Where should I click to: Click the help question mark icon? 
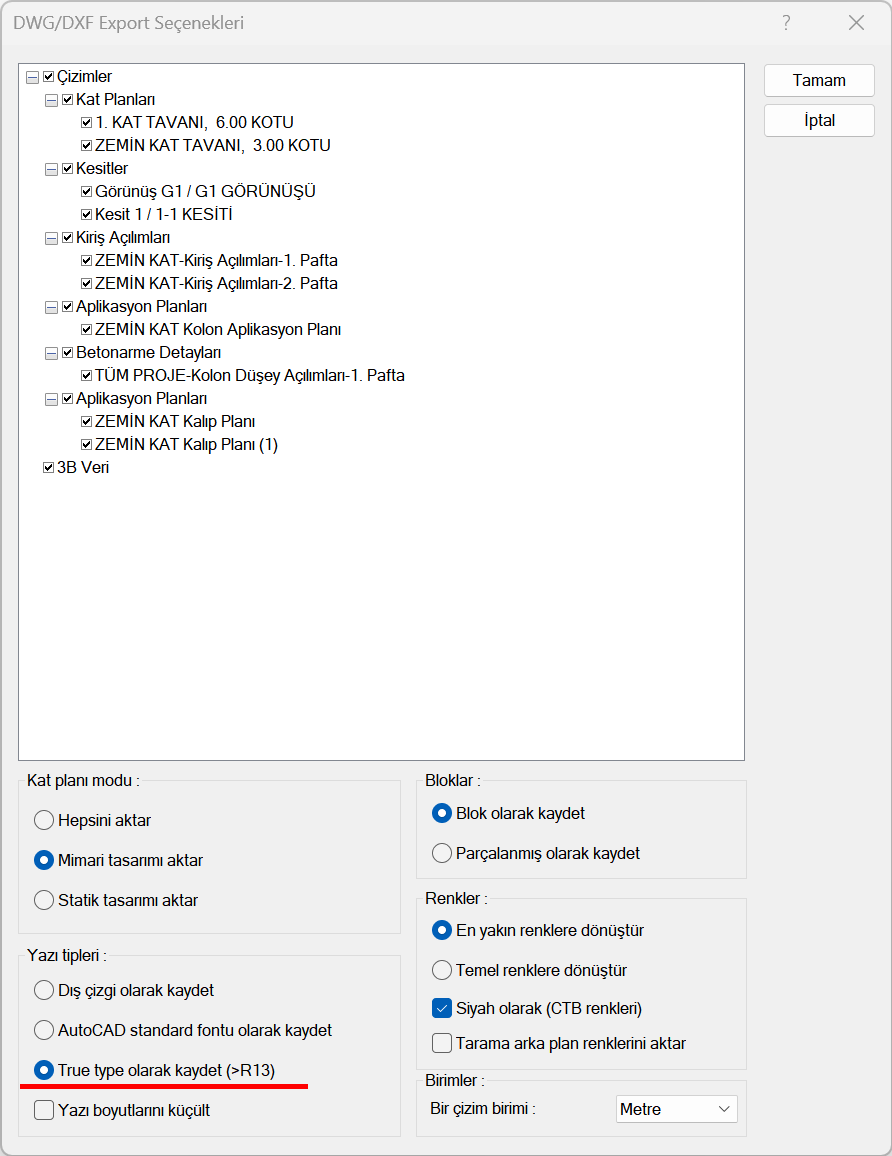787,23
